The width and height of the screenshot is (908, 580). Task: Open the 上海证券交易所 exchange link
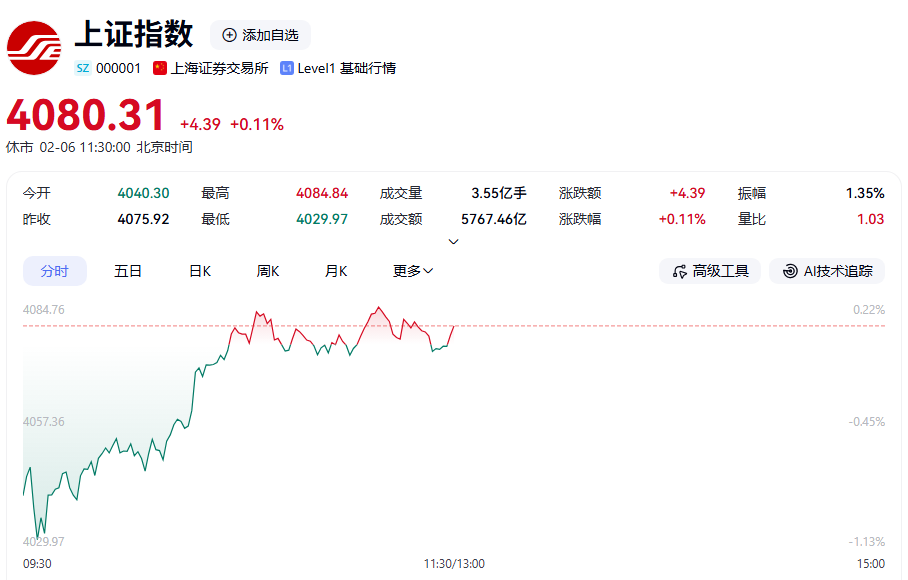(219, 68)
